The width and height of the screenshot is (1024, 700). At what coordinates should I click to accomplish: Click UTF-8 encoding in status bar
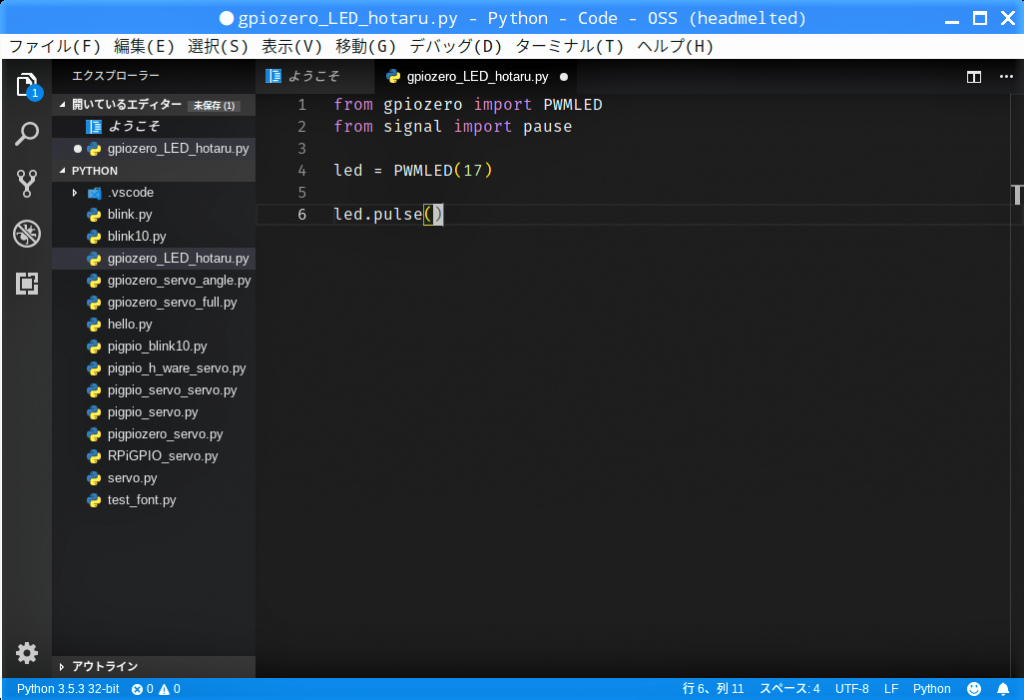(852, 689)
